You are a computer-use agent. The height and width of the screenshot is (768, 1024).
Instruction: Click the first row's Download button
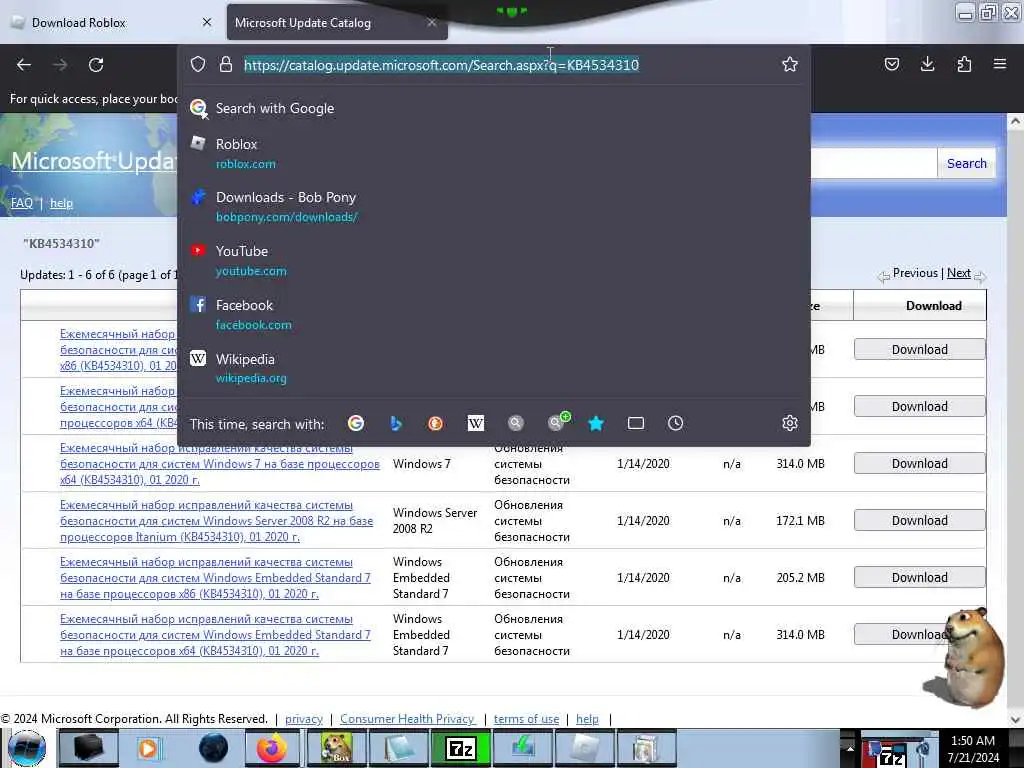(920, 349)
